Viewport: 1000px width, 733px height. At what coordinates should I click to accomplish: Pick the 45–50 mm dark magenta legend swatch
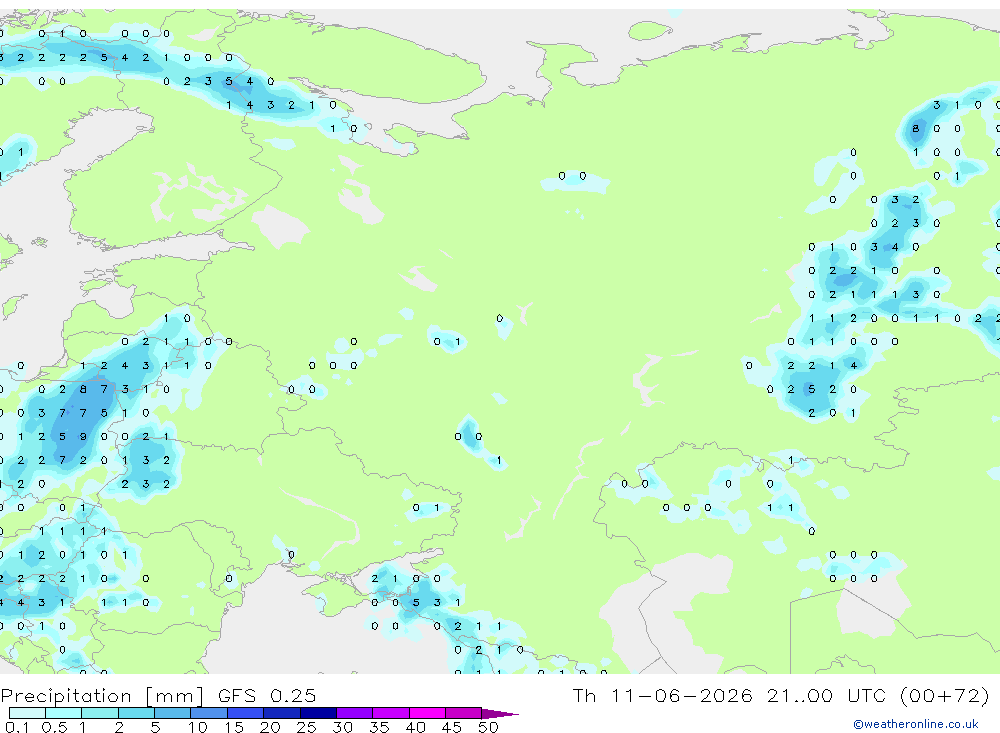pos(463,713)
